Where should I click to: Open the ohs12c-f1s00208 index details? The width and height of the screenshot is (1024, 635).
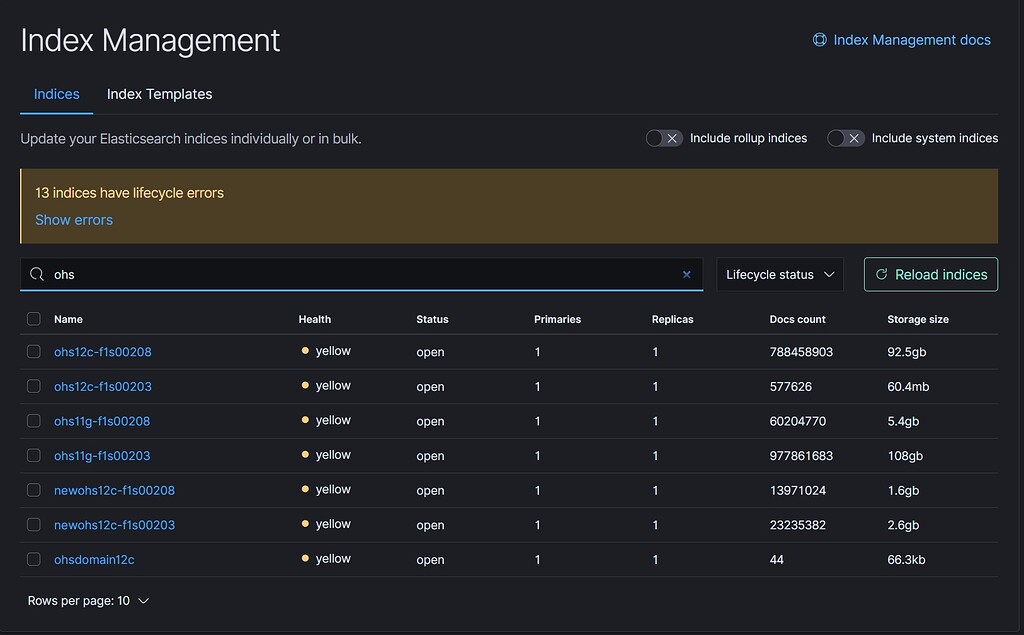101,351
